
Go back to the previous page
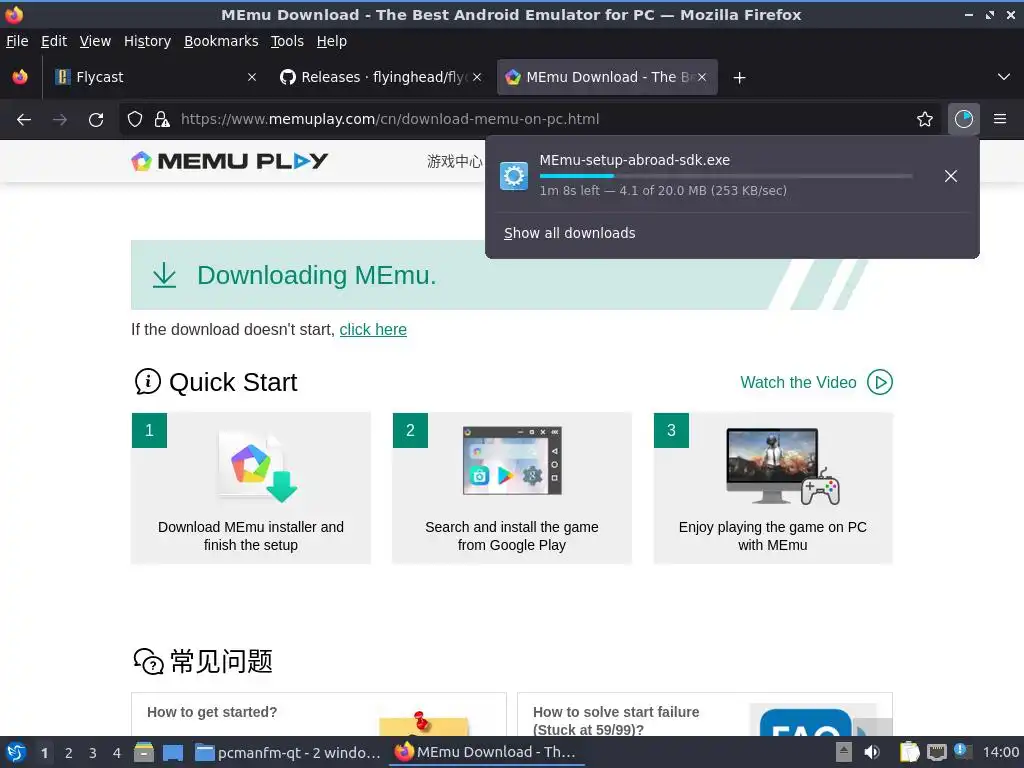click(24, 119)
